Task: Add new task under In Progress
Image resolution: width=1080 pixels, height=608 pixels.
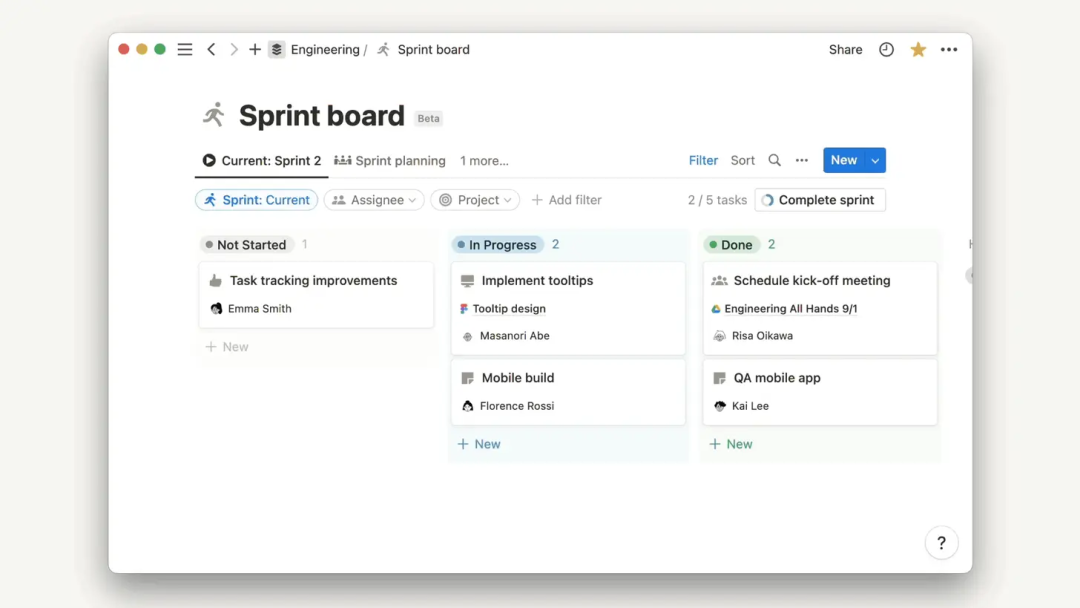Action: [x=479, y=444]
